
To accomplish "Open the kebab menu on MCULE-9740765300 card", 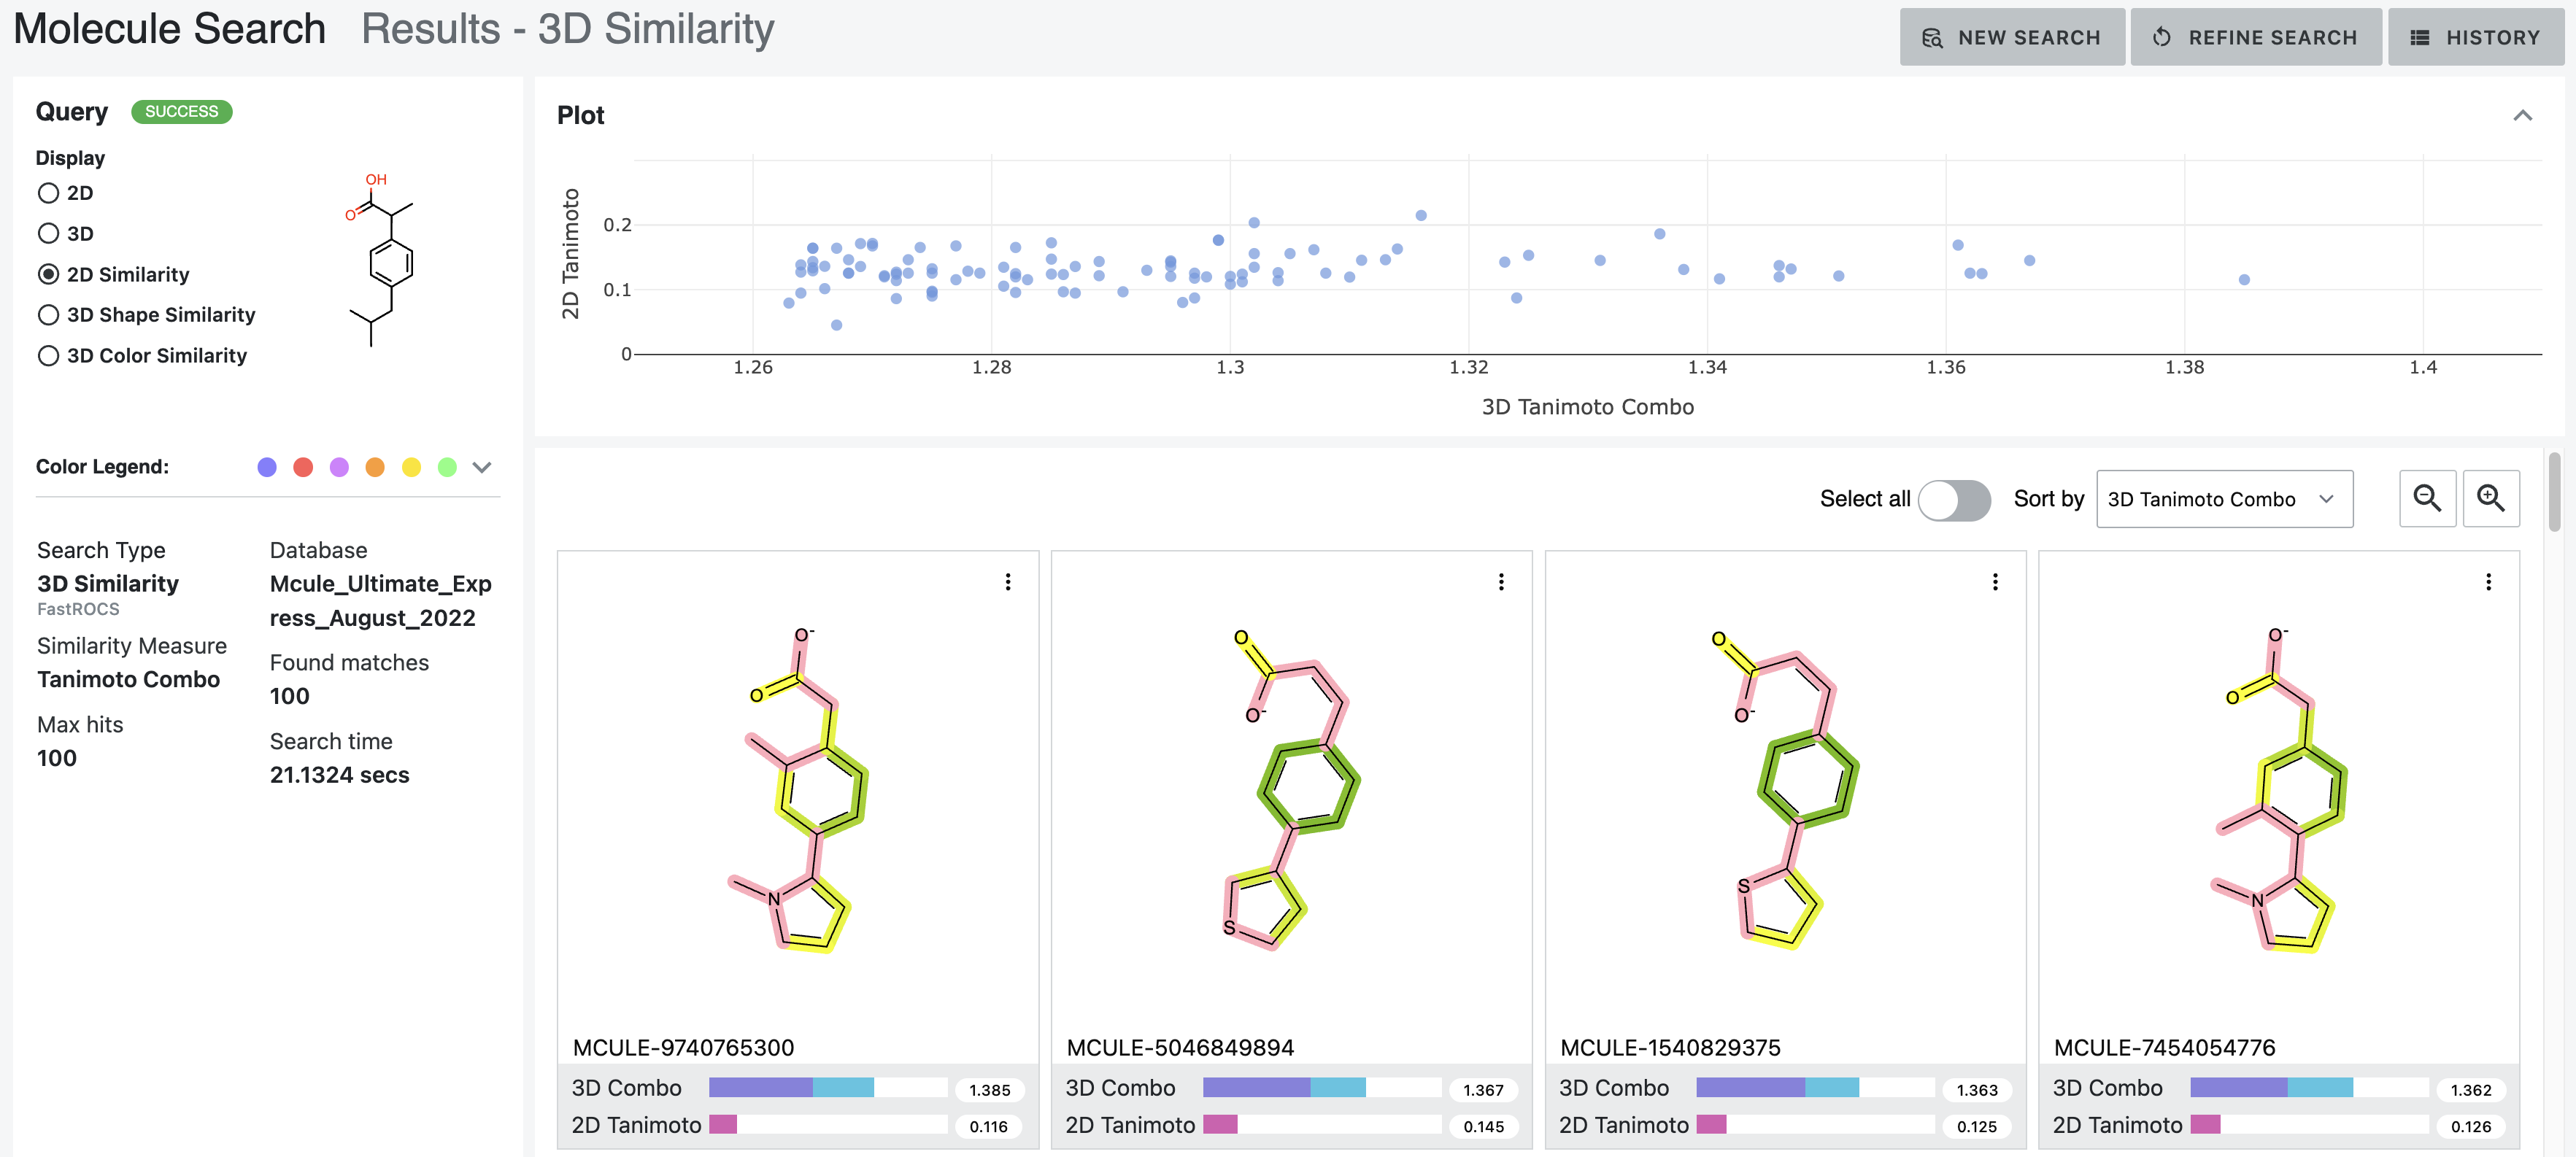I will pos(1007,581).
